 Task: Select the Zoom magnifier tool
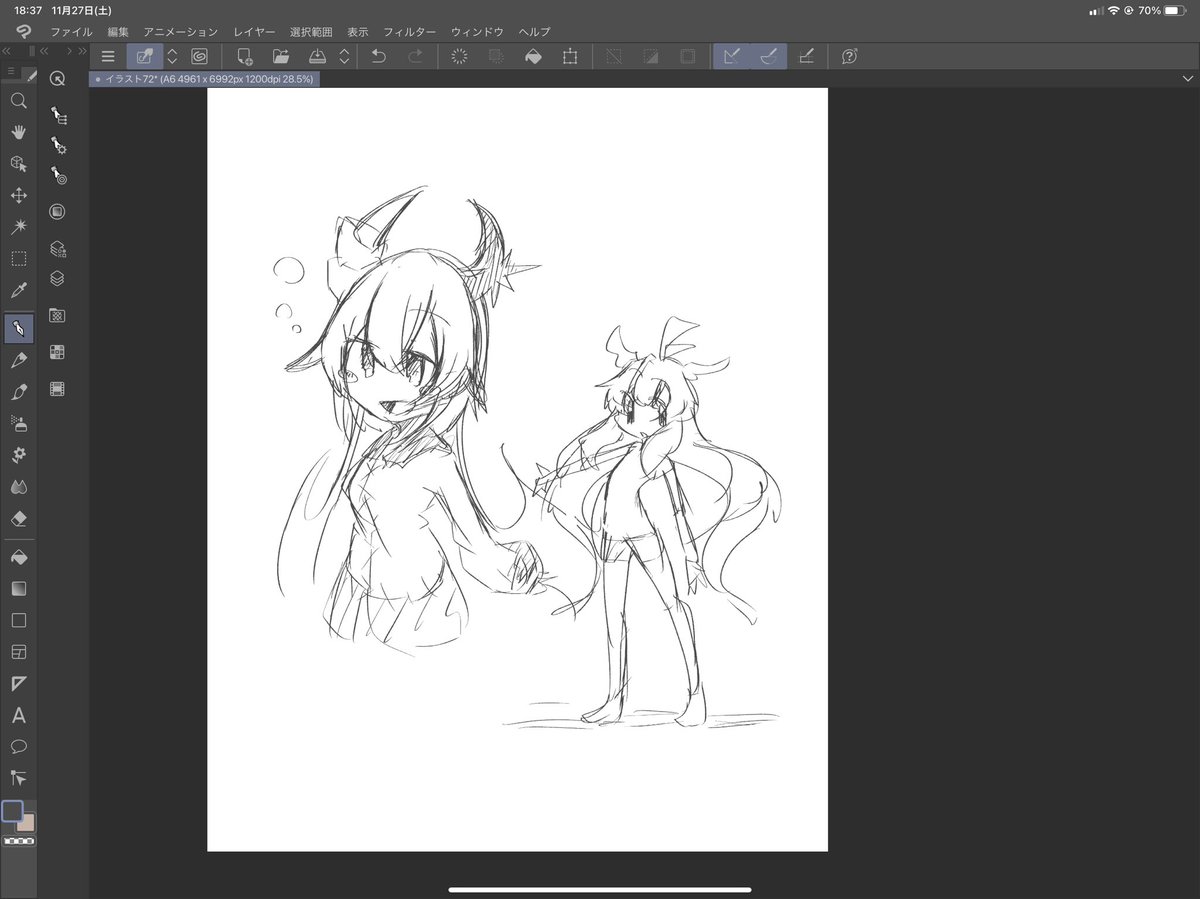tap(18, 100)
